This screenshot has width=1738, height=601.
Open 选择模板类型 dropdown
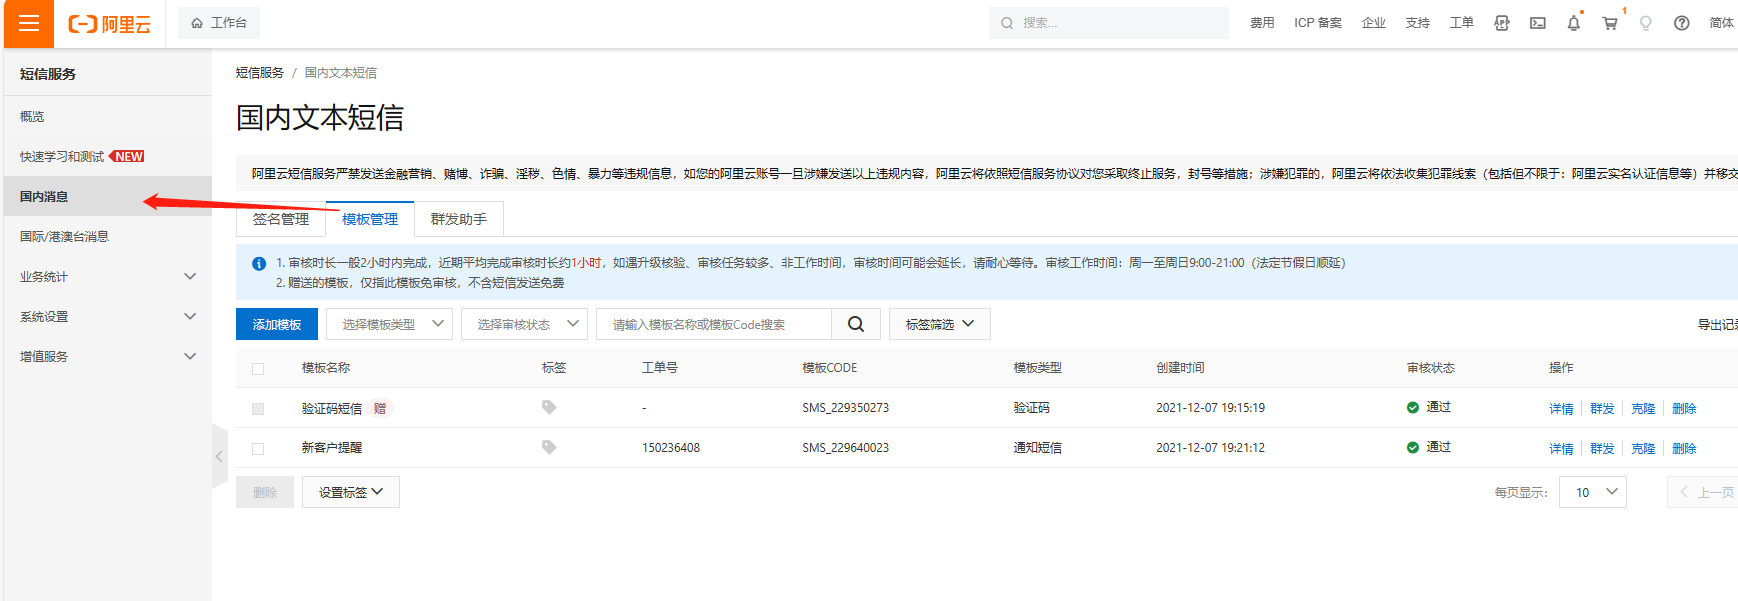pyautogui.click(x=389, y=324)
